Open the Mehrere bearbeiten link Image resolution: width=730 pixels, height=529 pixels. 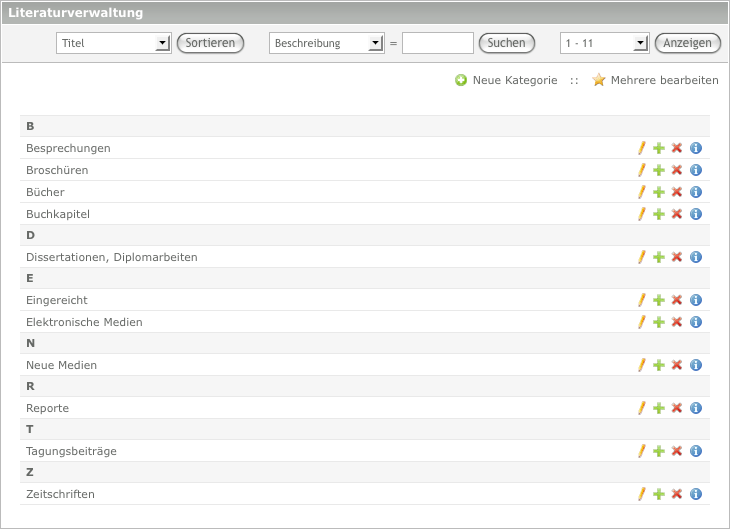664,80
